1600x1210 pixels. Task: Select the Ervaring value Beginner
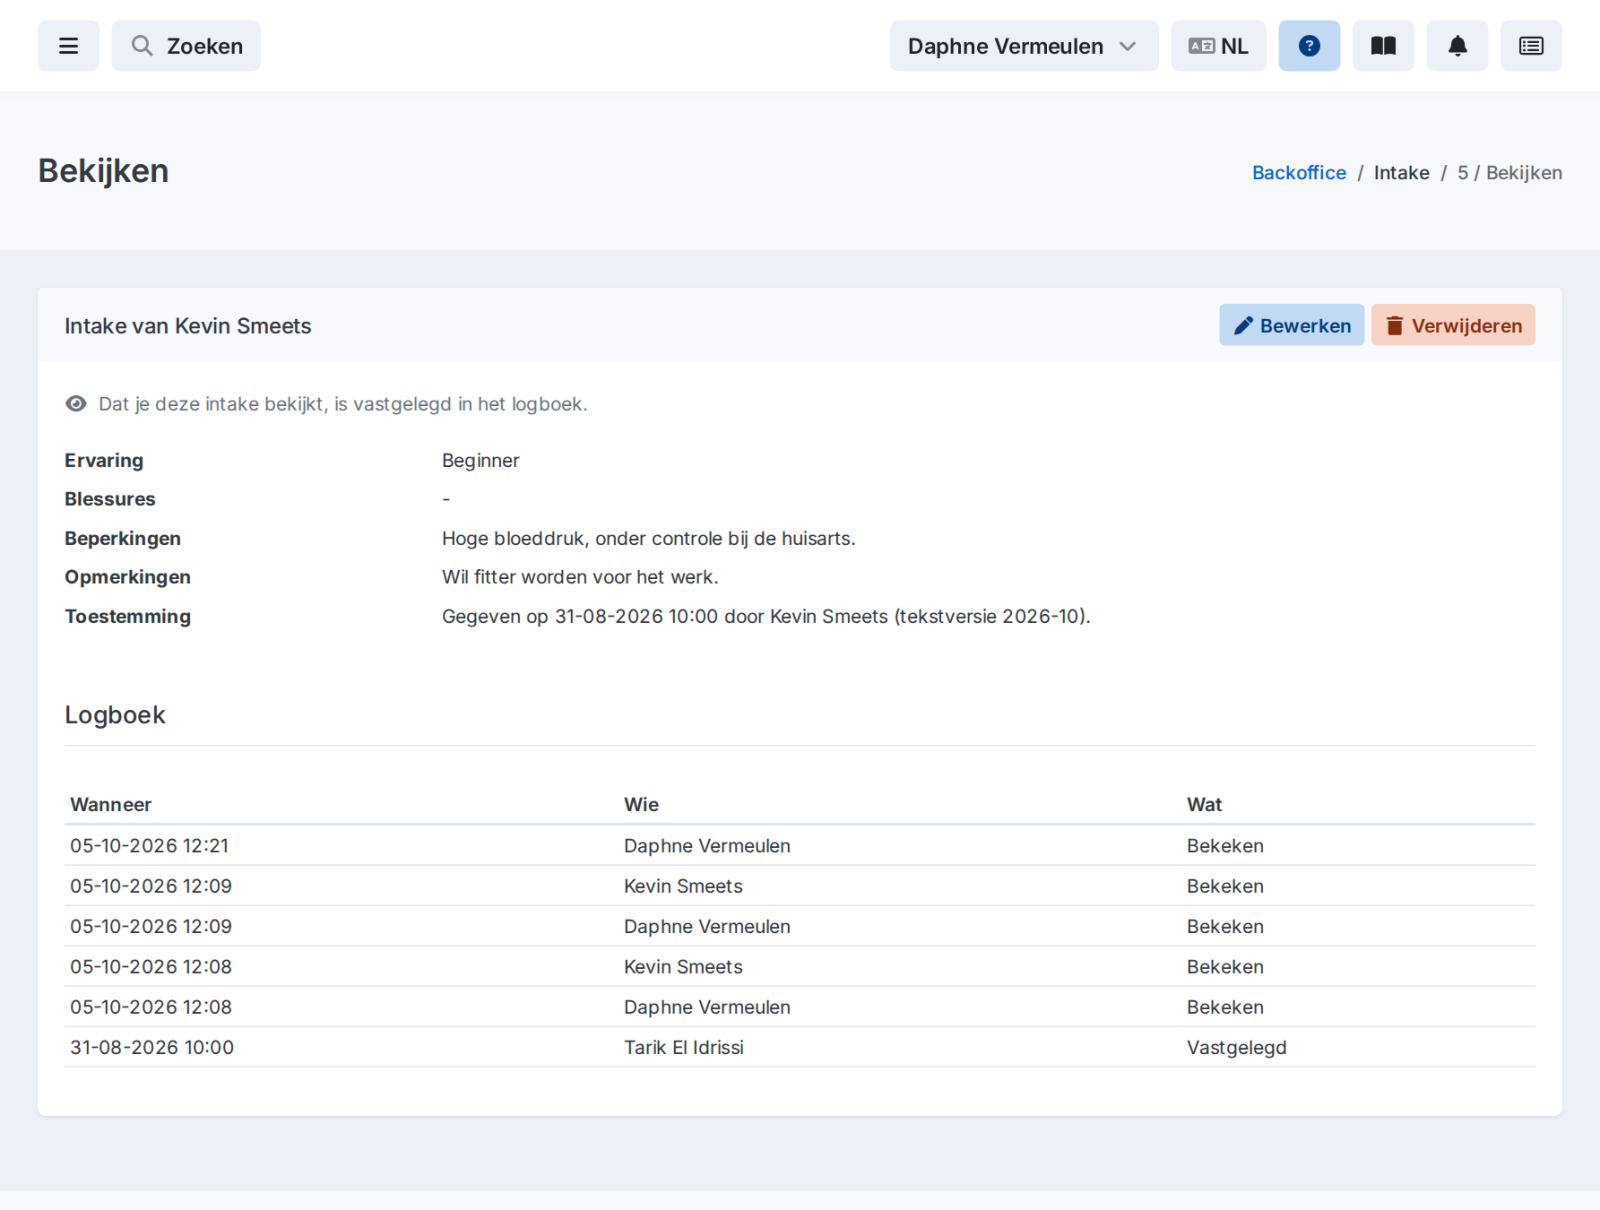[x=481, y=461]
